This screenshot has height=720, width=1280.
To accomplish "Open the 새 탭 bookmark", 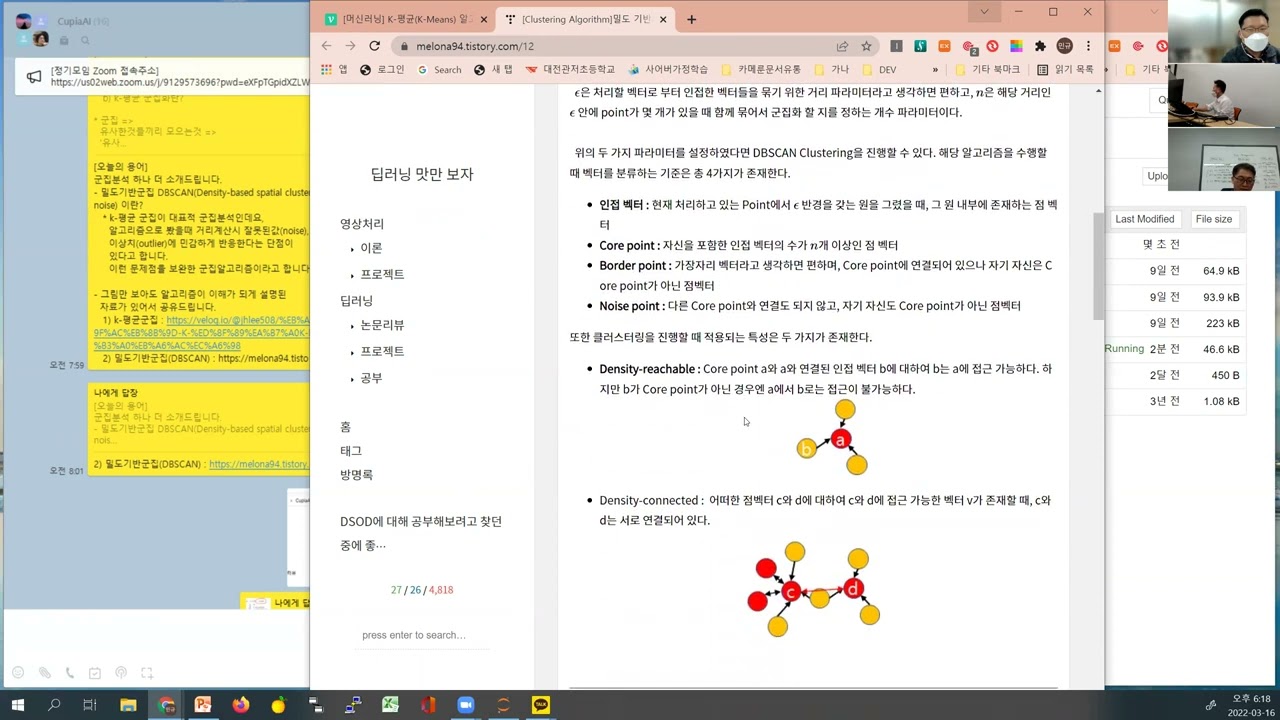I will 493,70.
